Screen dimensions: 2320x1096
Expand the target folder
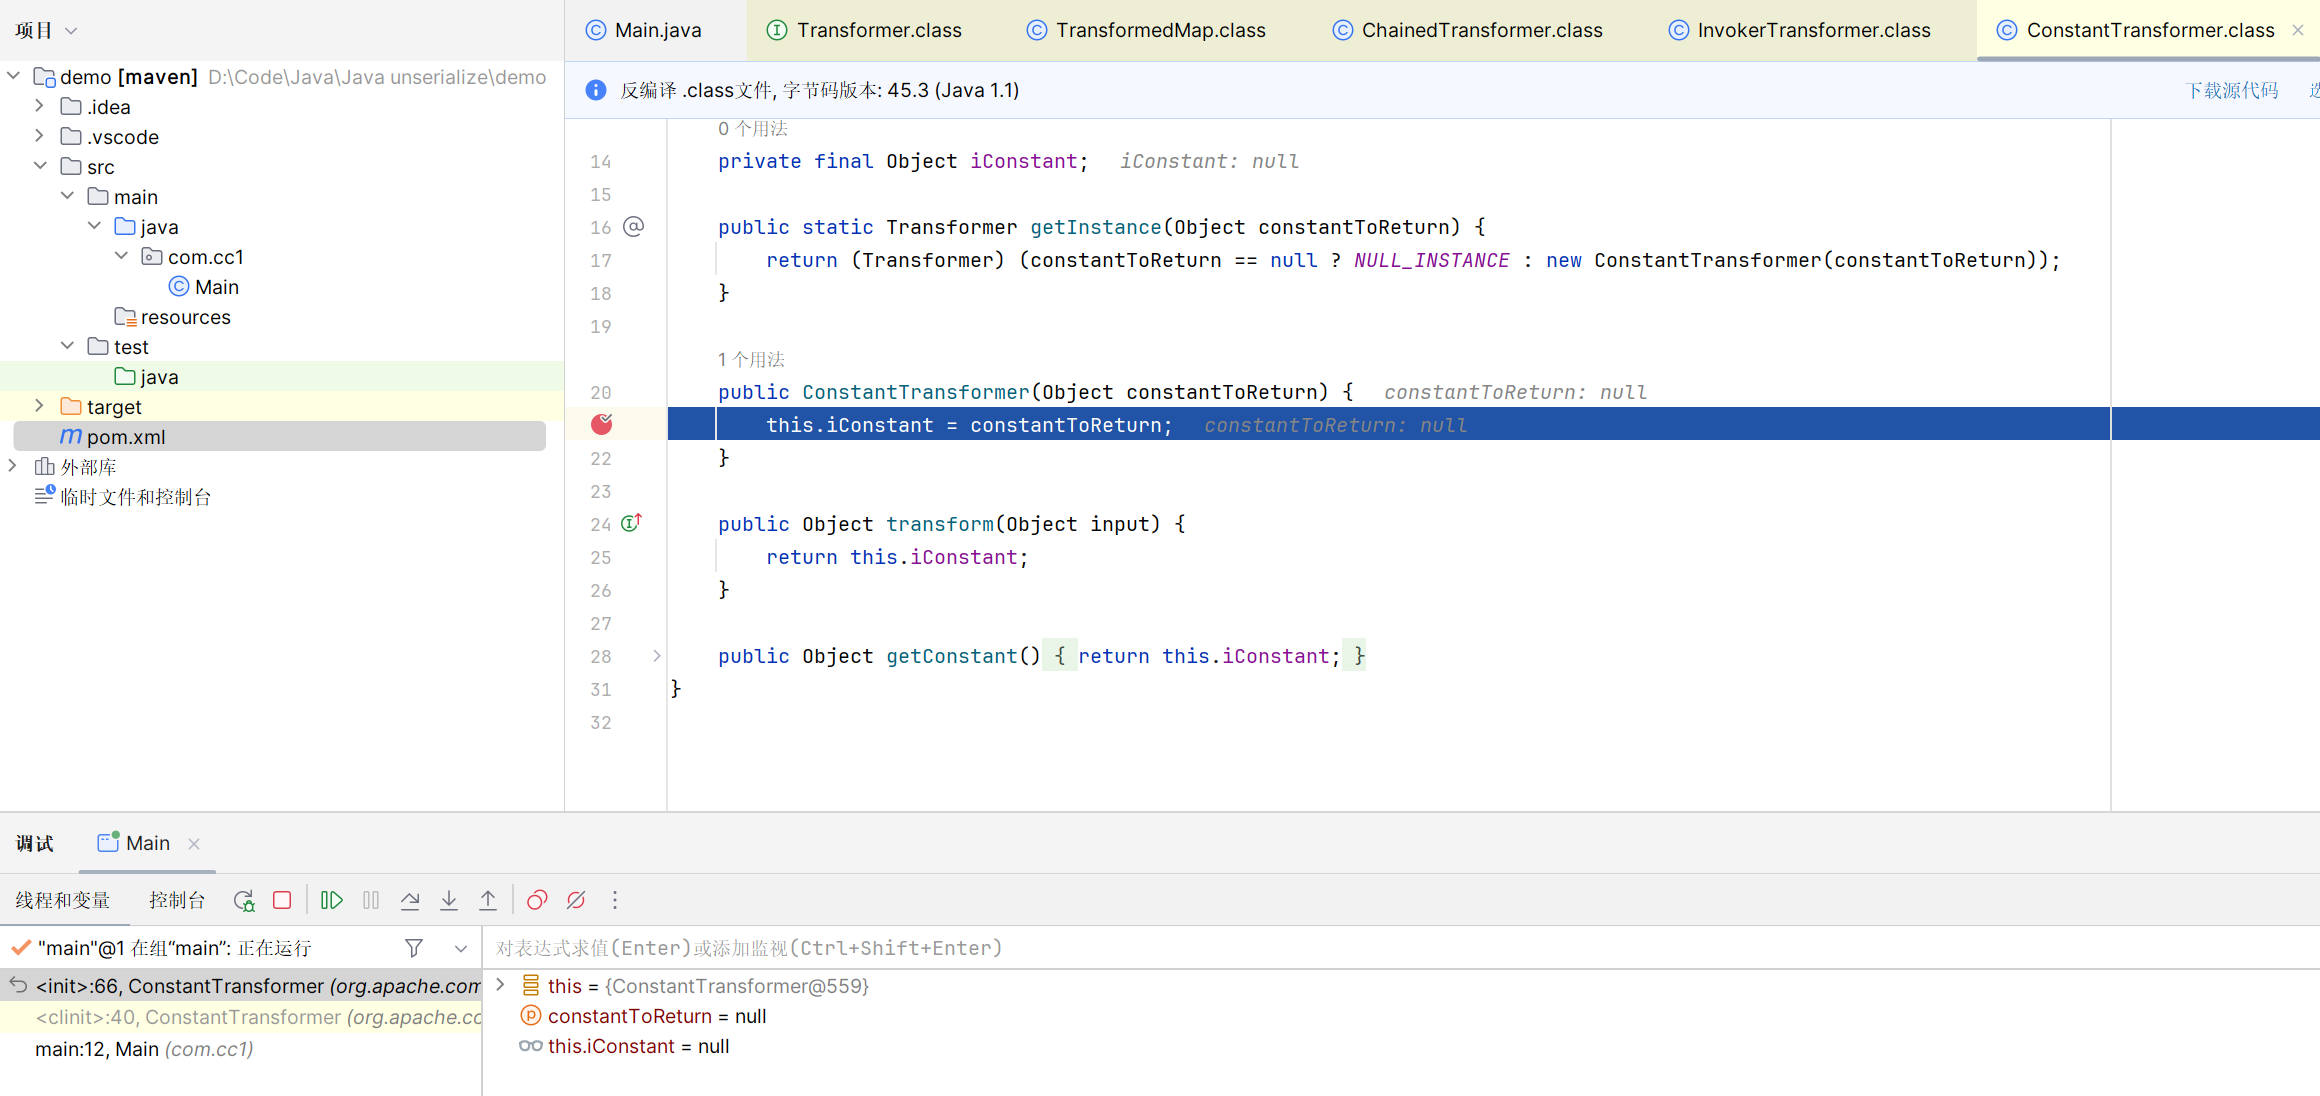[x=39, y=406]
